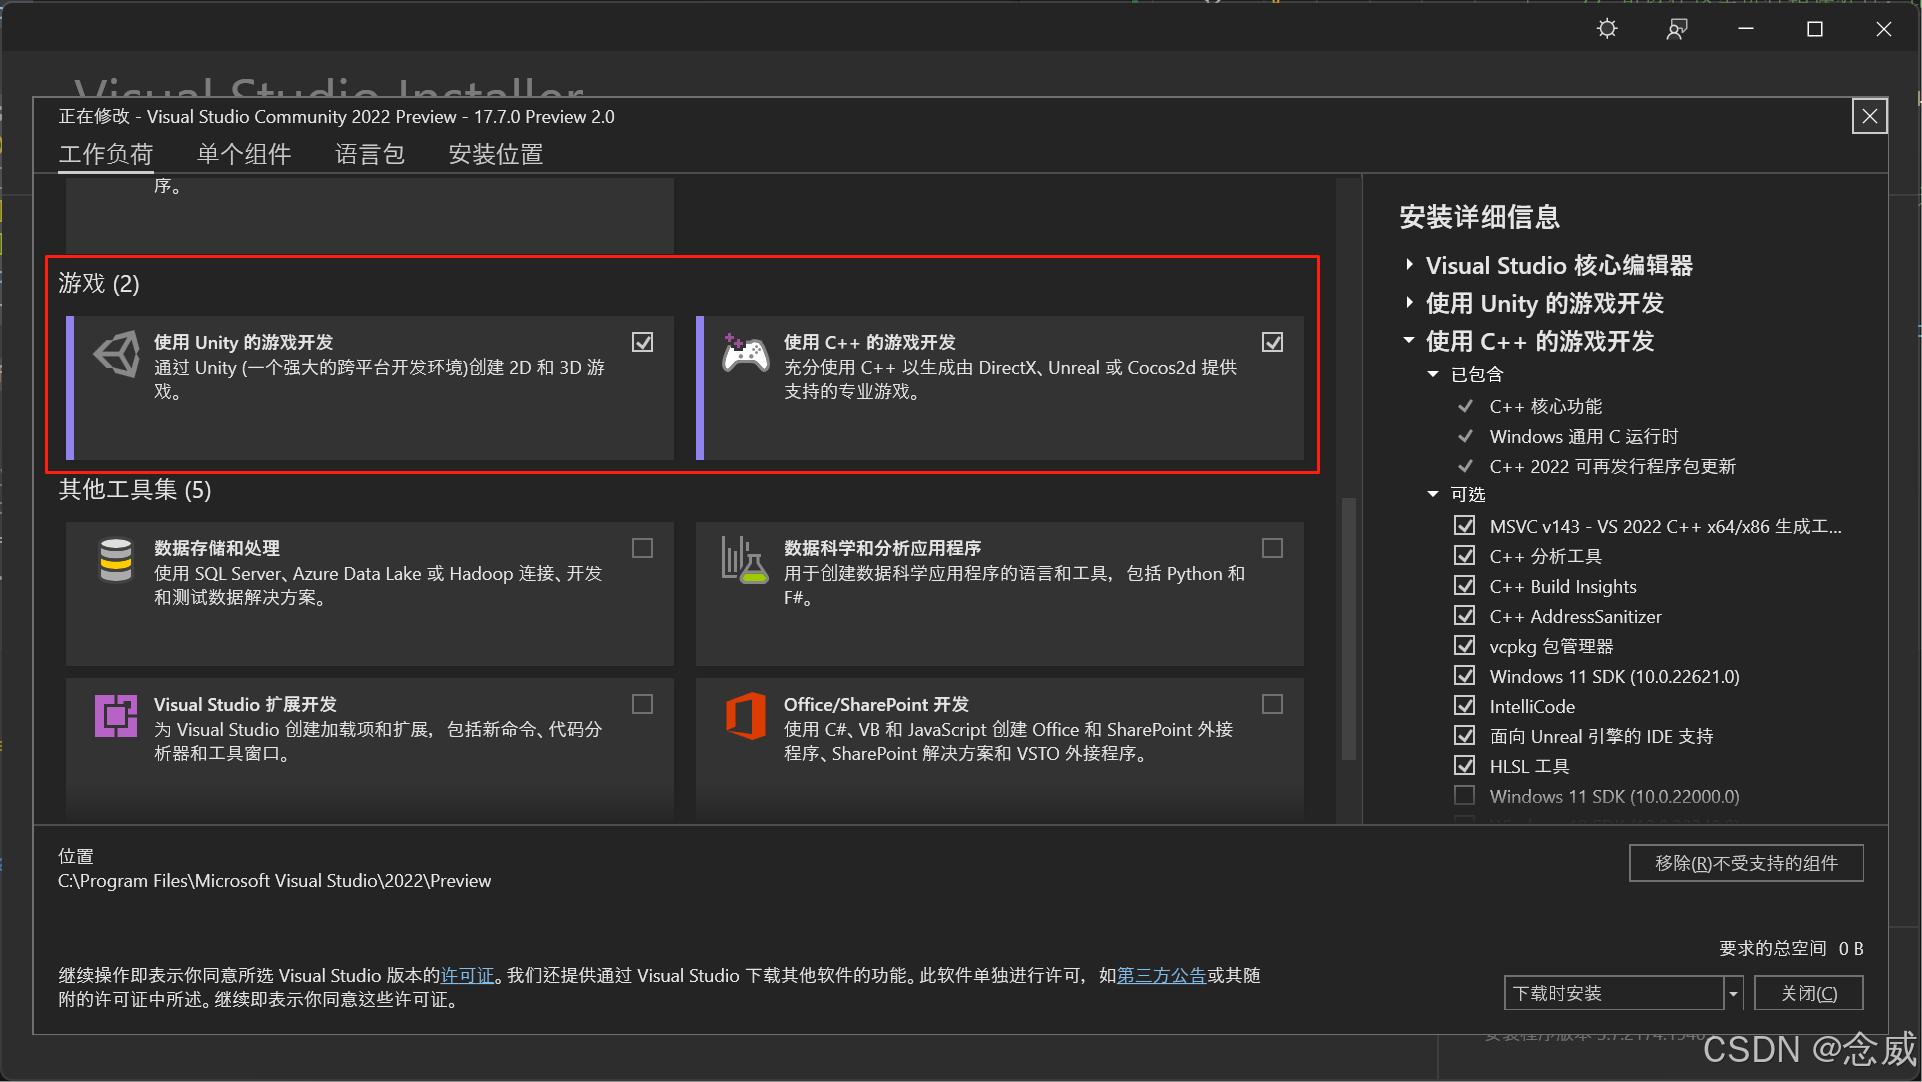Uncheck the vcpkg package manager option

point(1465,646)
